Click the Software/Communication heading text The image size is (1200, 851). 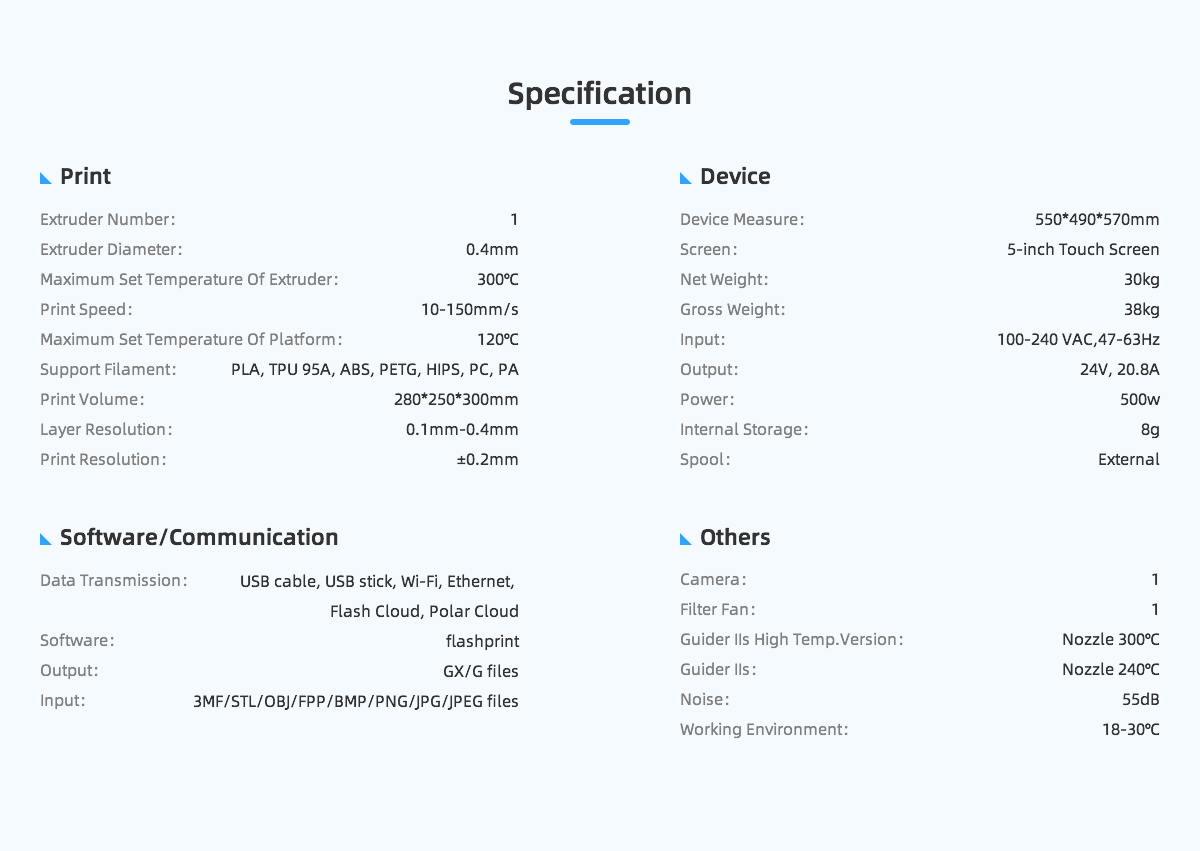[199, 538]
